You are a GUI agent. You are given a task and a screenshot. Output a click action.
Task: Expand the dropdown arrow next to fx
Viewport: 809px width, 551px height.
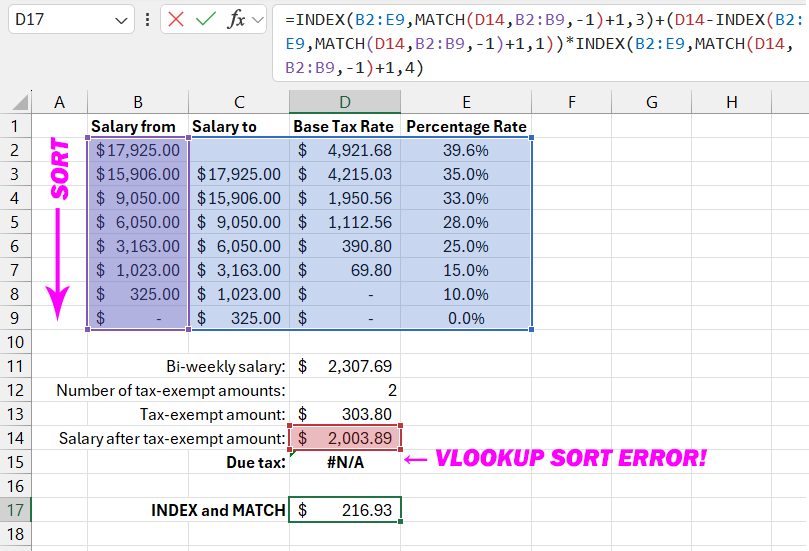(x=257, y=20)
